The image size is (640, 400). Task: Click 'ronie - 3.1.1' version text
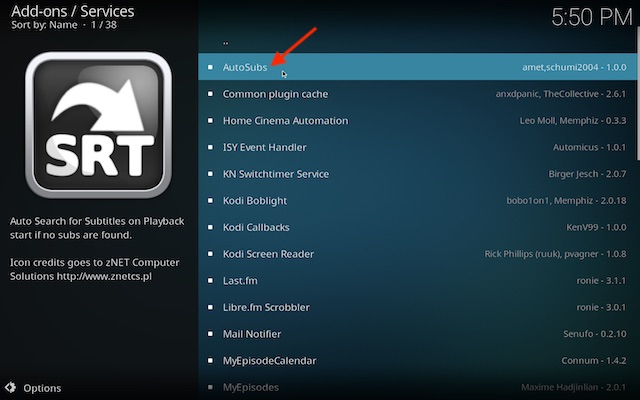[601, 280]
